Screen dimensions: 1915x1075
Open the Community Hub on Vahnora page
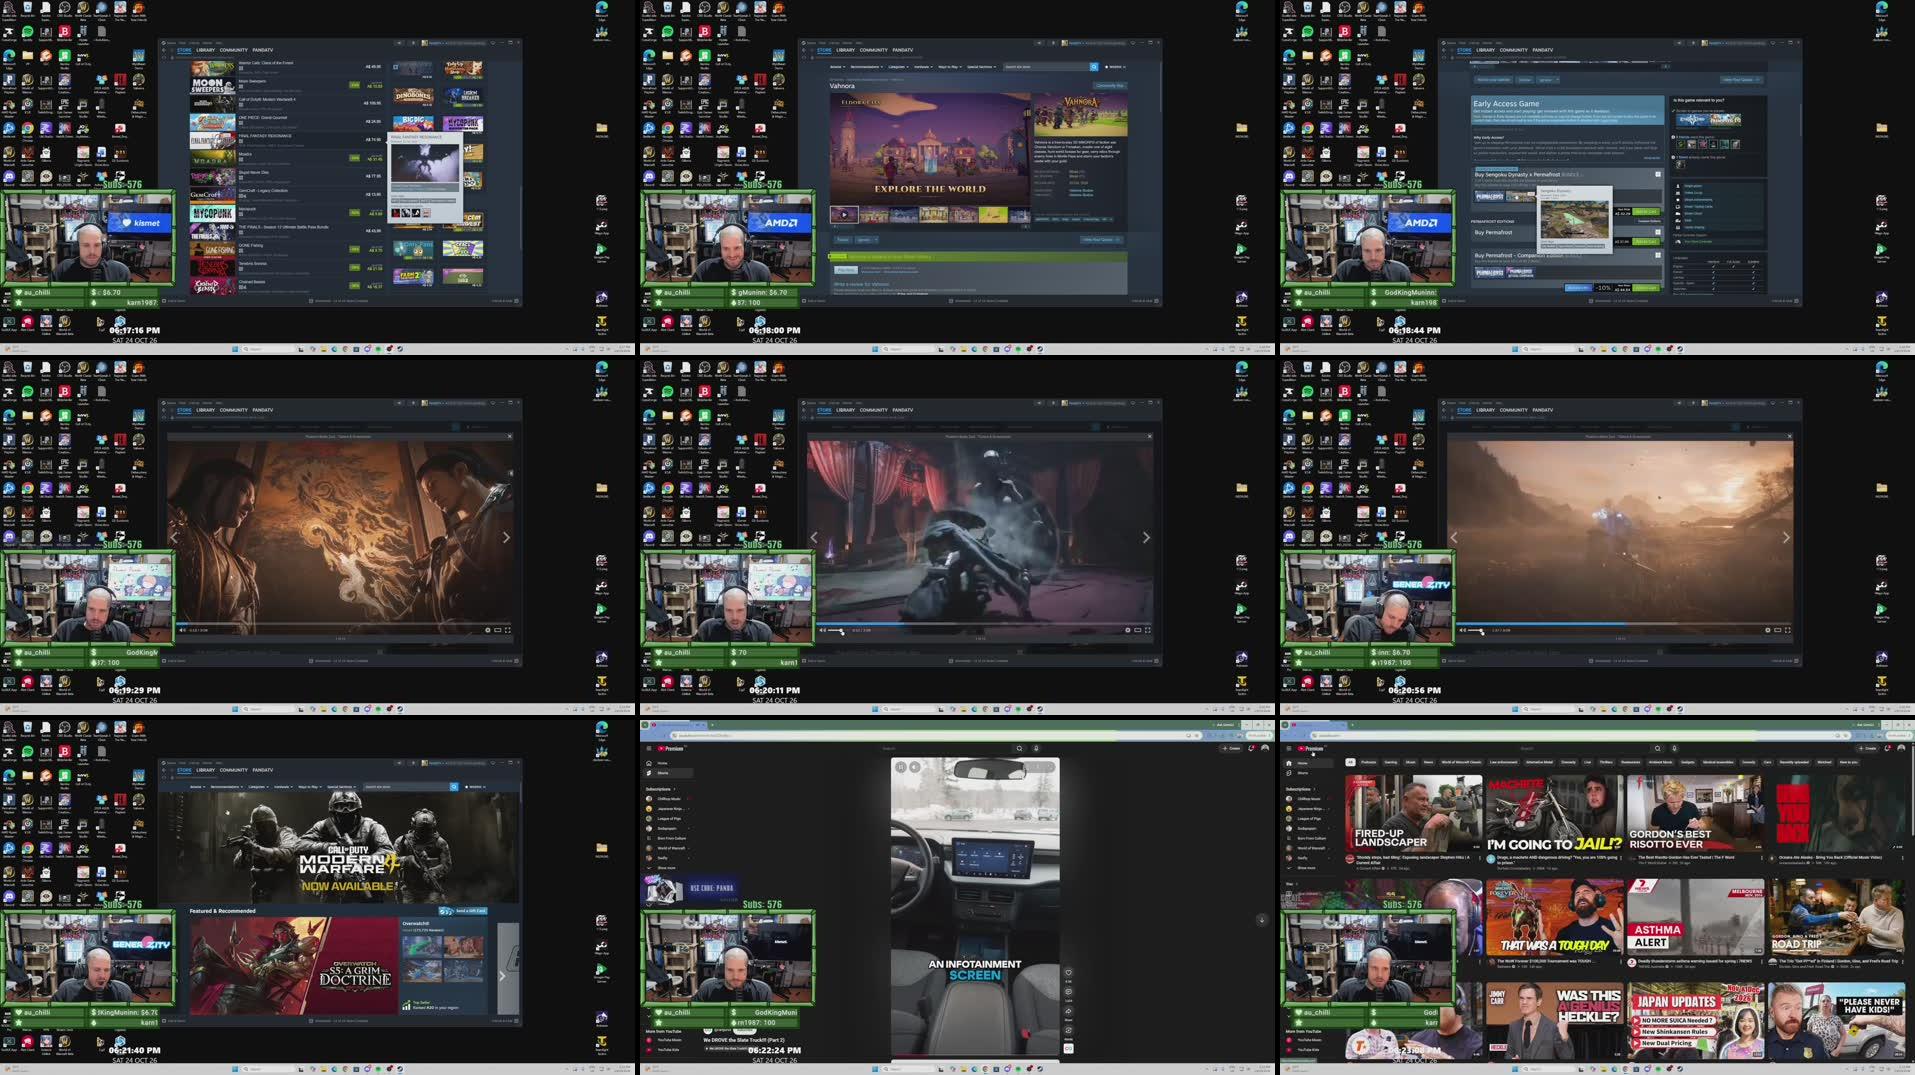point(1110,86)
